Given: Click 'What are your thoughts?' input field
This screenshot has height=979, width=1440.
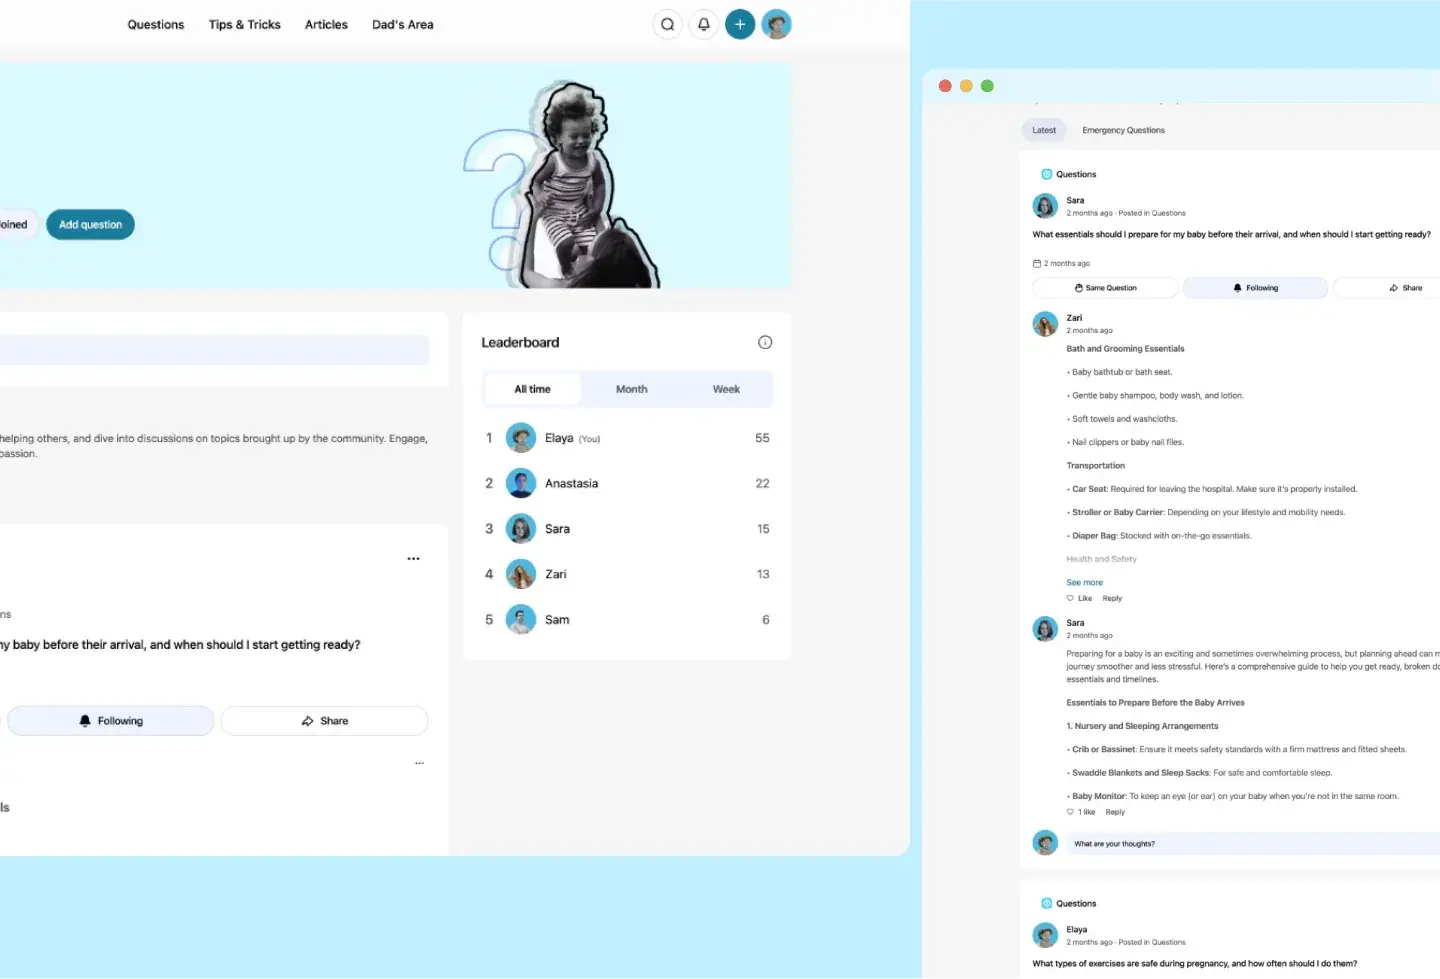Looking at the screenshot, I should click(1253, 843).
